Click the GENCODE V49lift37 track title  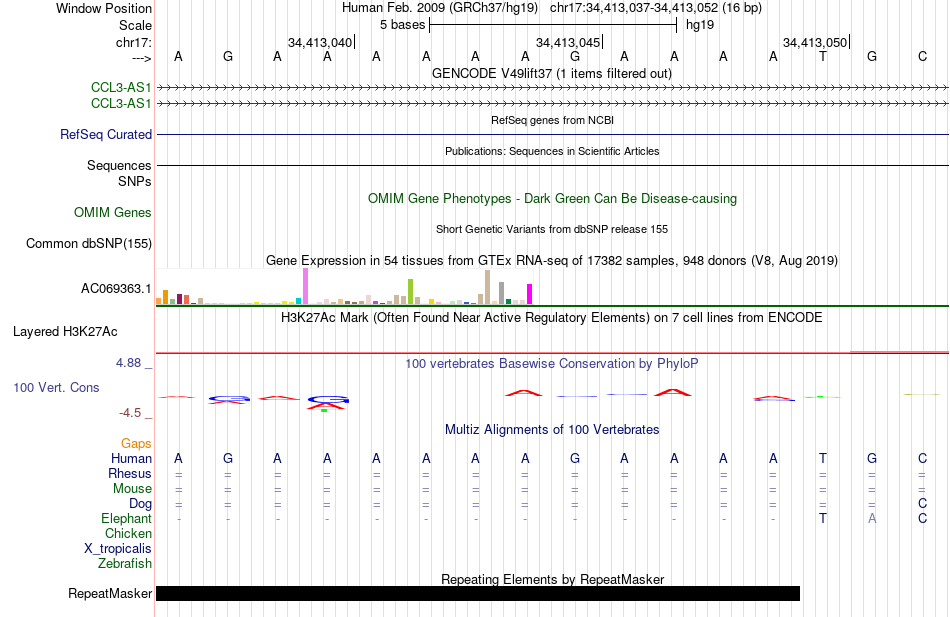(552, 74)
